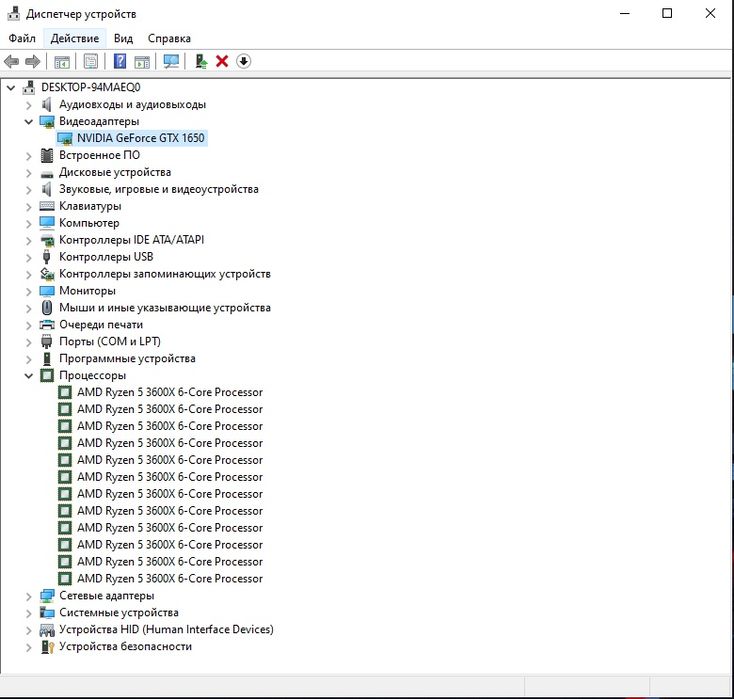Select the Устройства безопасности label
Viewport: 734px width, 699px height.
(x=125, y=647)
